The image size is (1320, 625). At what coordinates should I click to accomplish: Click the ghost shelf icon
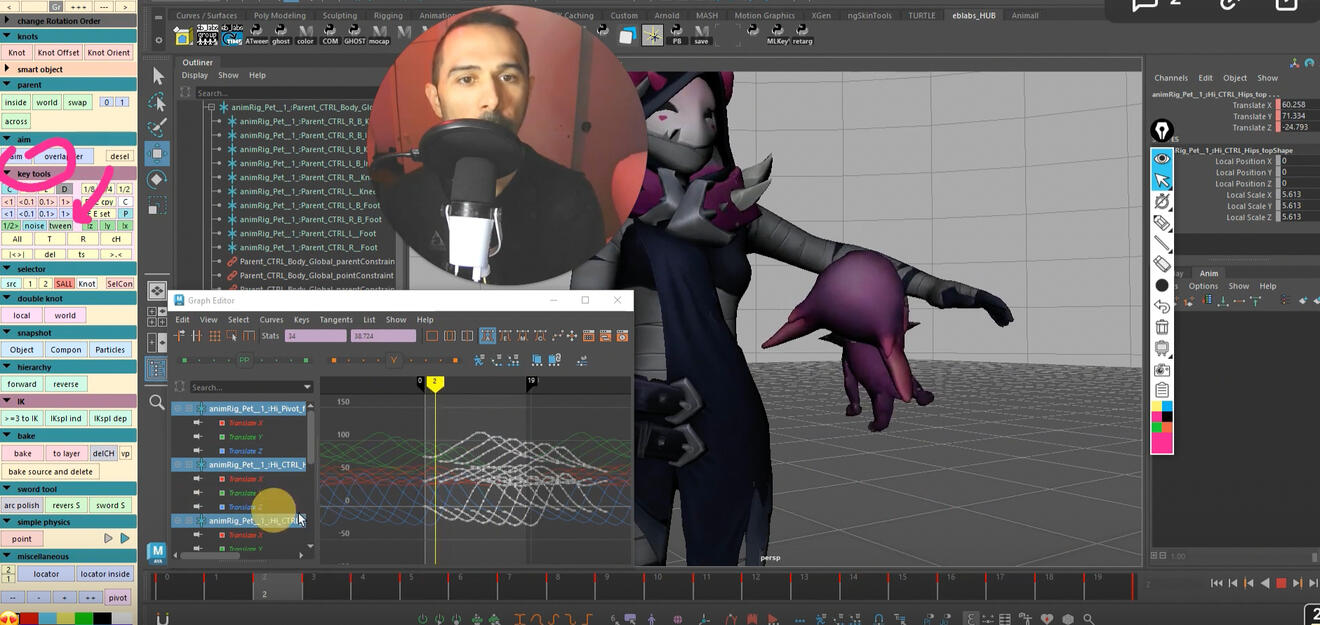click(281, 36)
